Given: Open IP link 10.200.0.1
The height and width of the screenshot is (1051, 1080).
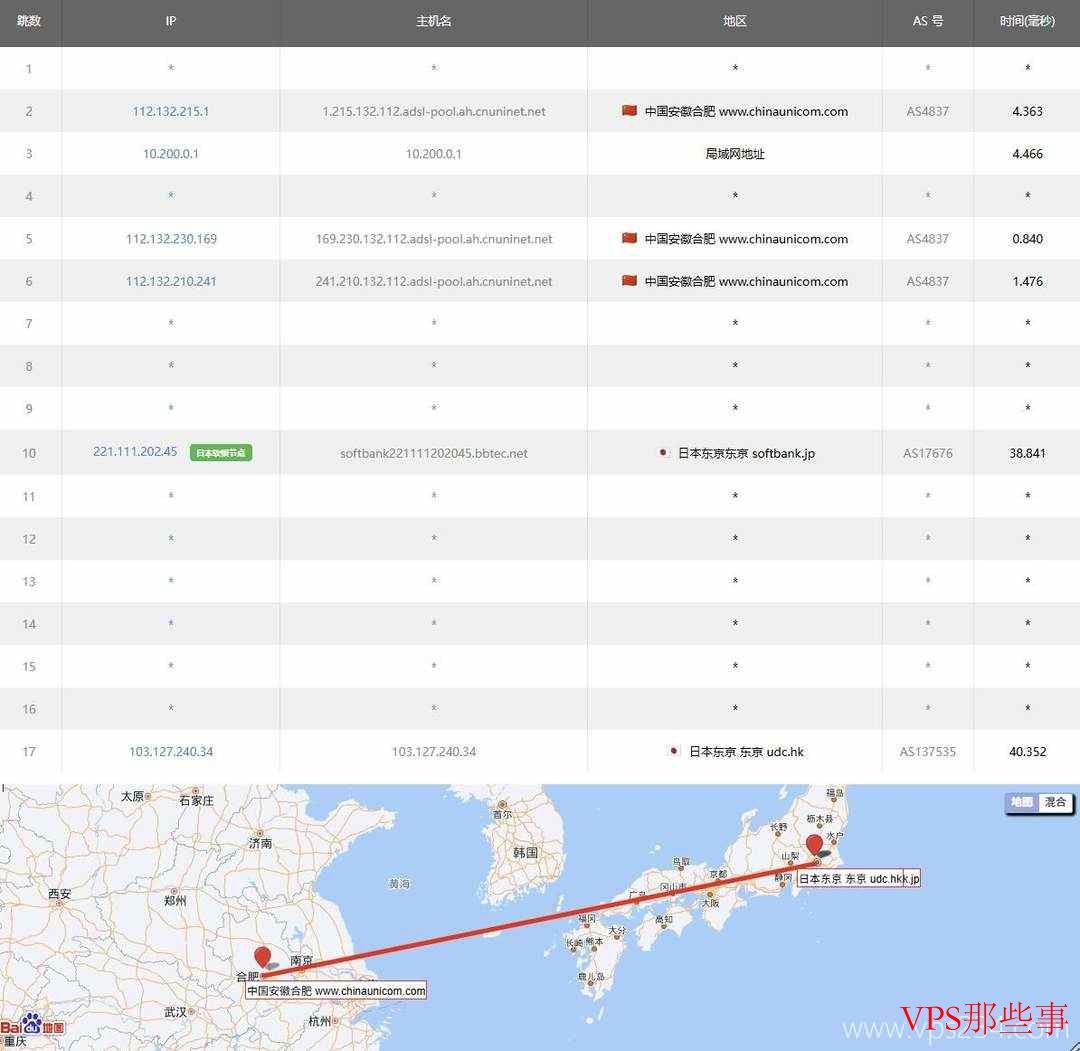Looking at the screenshot, I should point(171,154).
